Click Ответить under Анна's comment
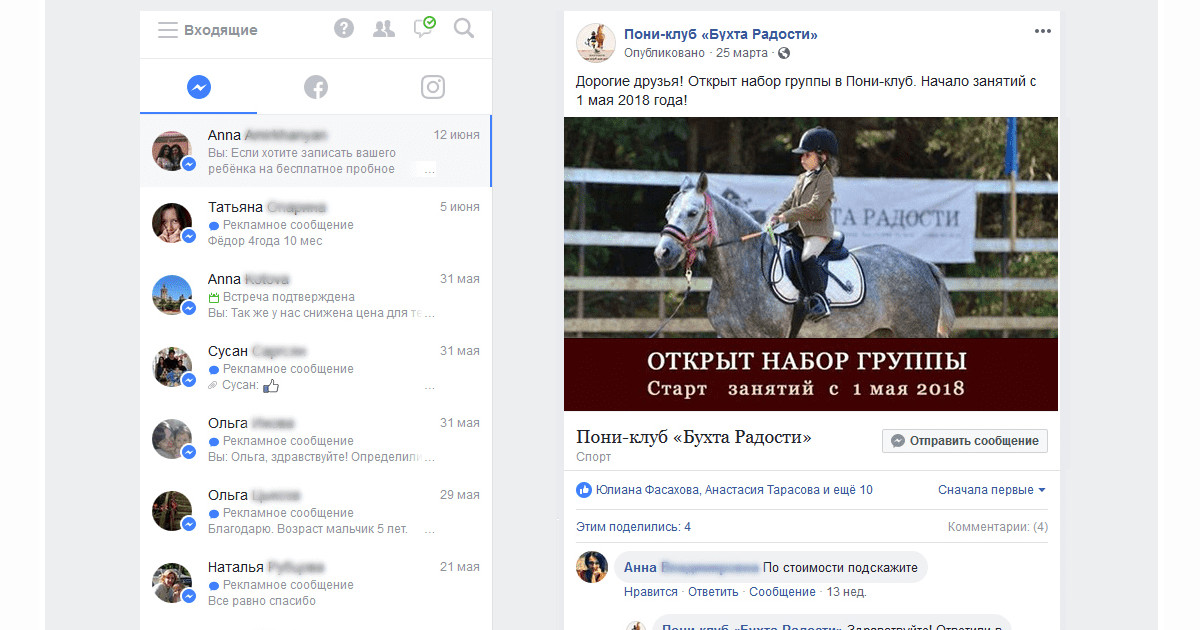1200x630 pixels. click(x=713, y=592)
